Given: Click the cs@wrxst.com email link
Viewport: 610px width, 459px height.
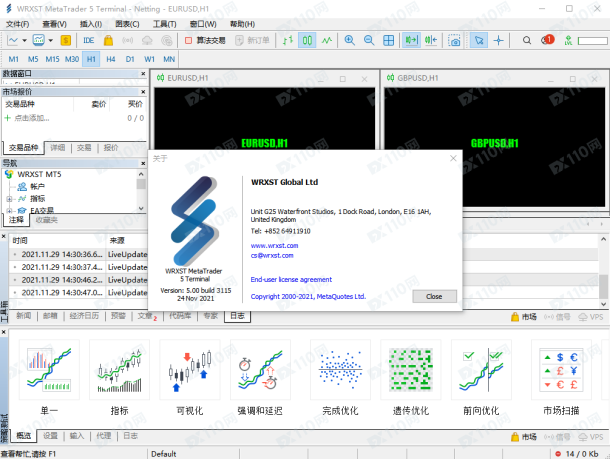Looking at the screenshot, I should (272, 256).
